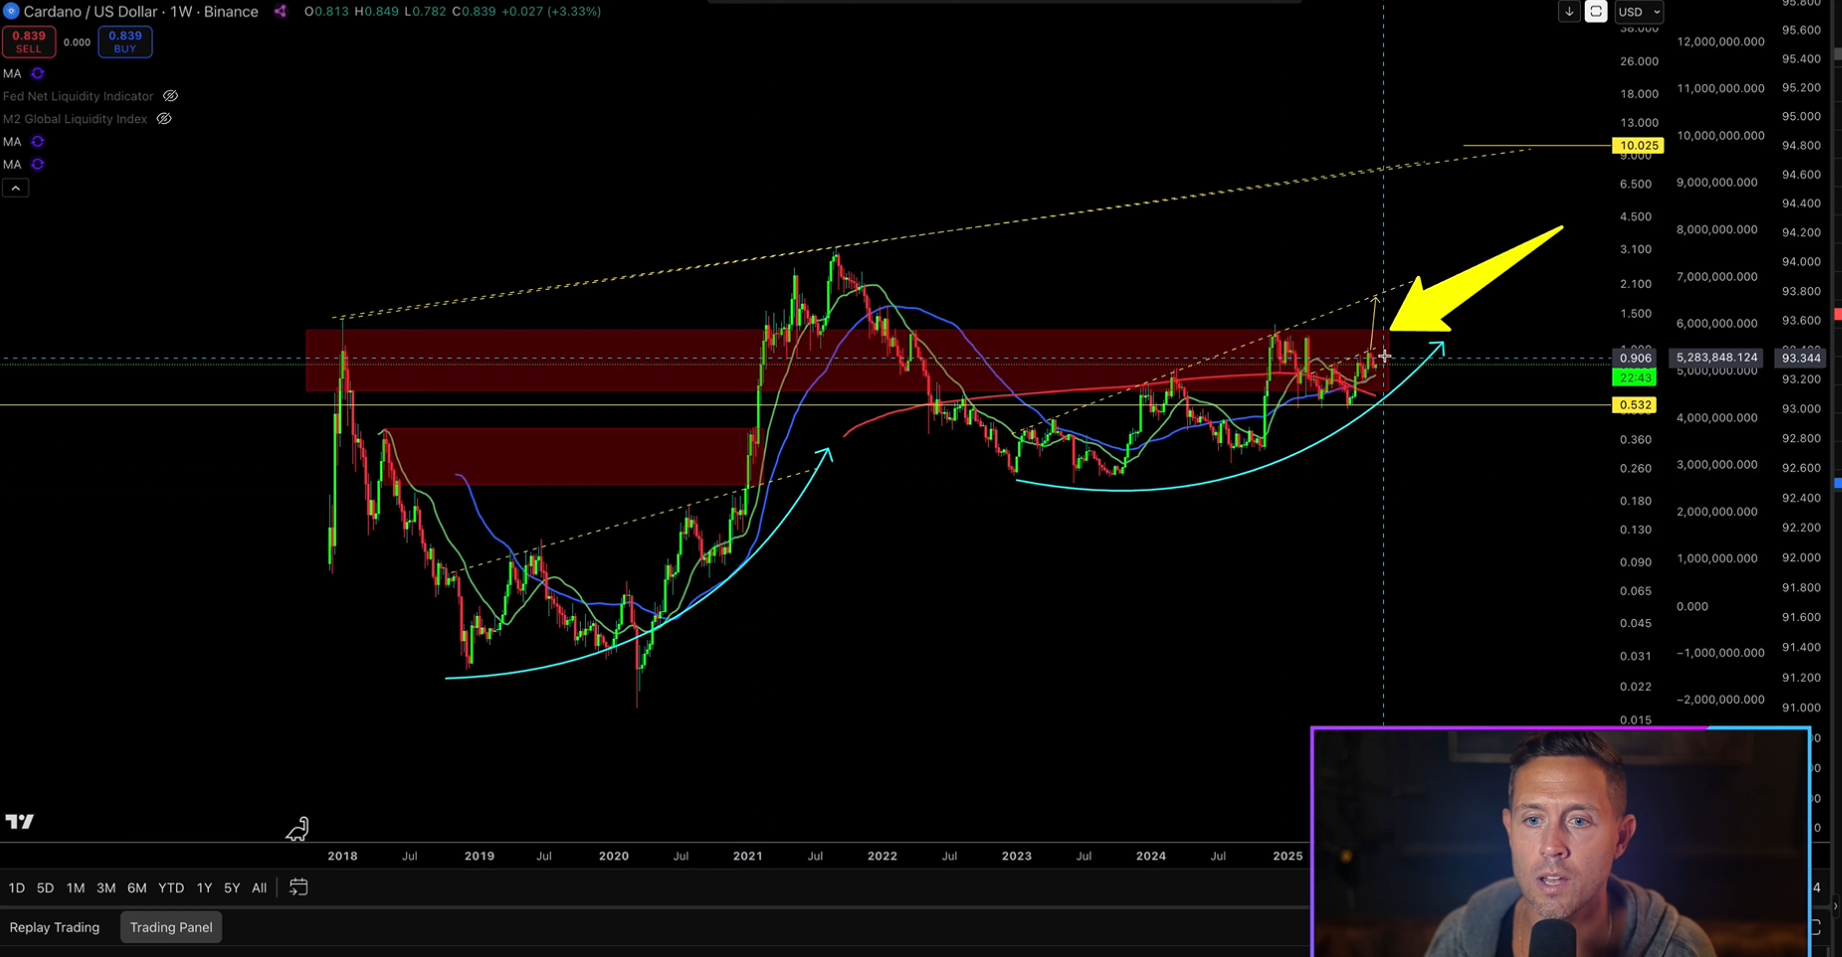Set the chart range to All

coord(259,888)
